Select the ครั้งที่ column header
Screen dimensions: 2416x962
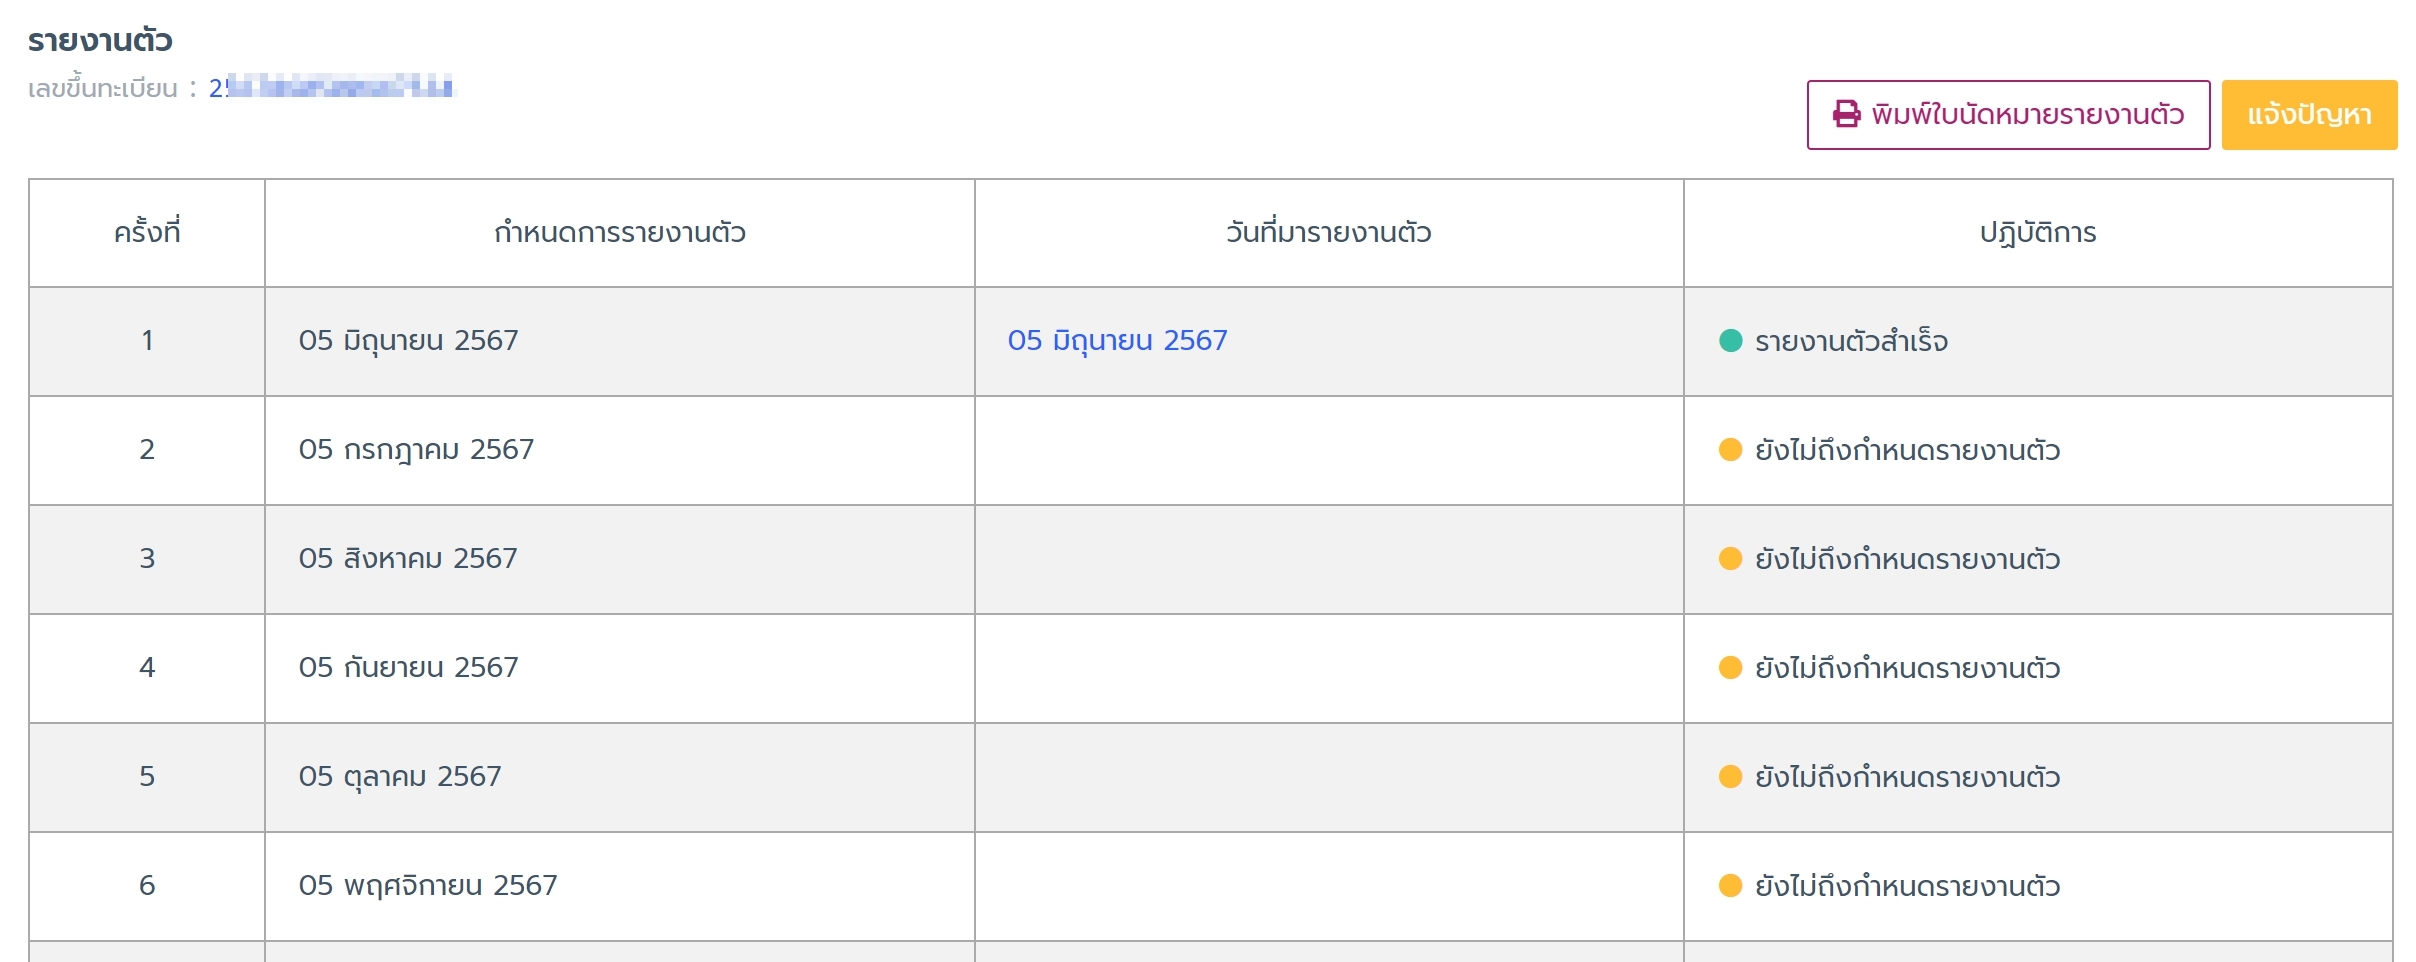pyautogui.click(x=147, y=233)
